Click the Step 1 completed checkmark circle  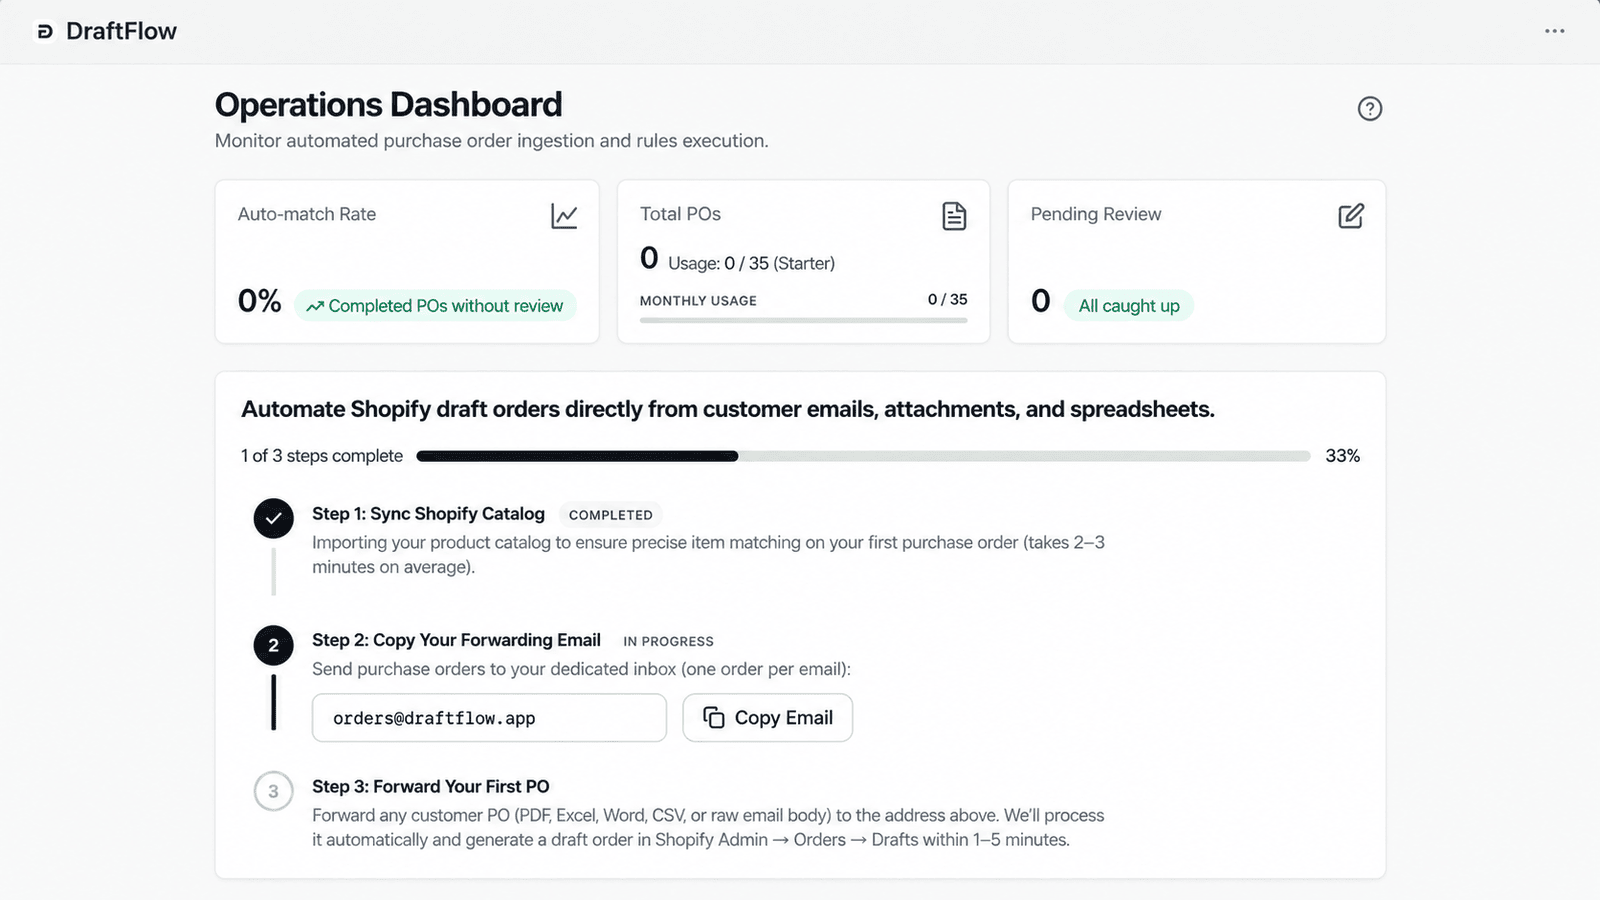273,518
